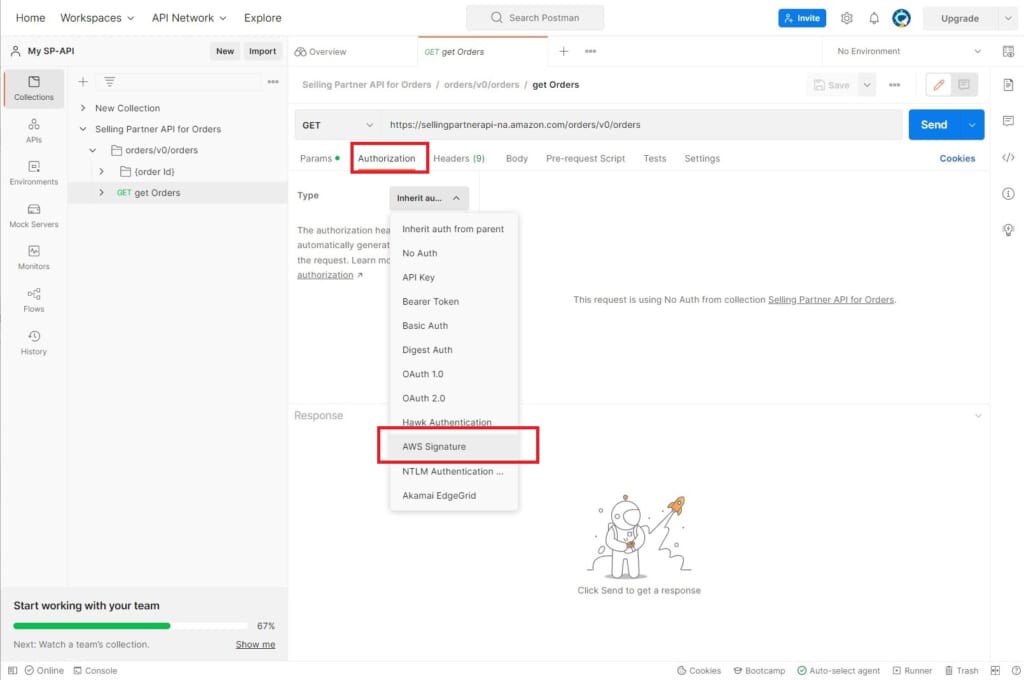Viewport: 1024px width, 680px height.
Task: Select No Auth option
Action: (454, 253)
